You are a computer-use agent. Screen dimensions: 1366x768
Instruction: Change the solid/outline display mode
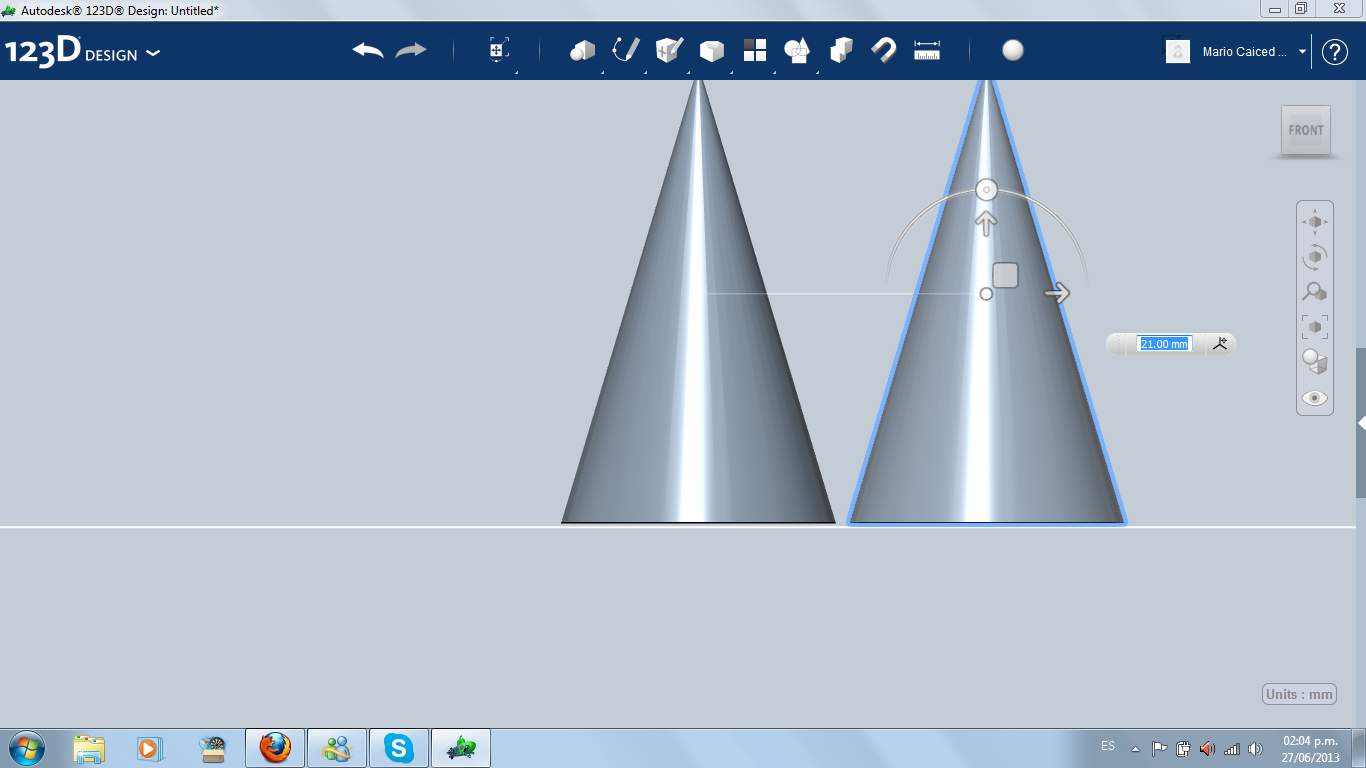(1315, 362)
